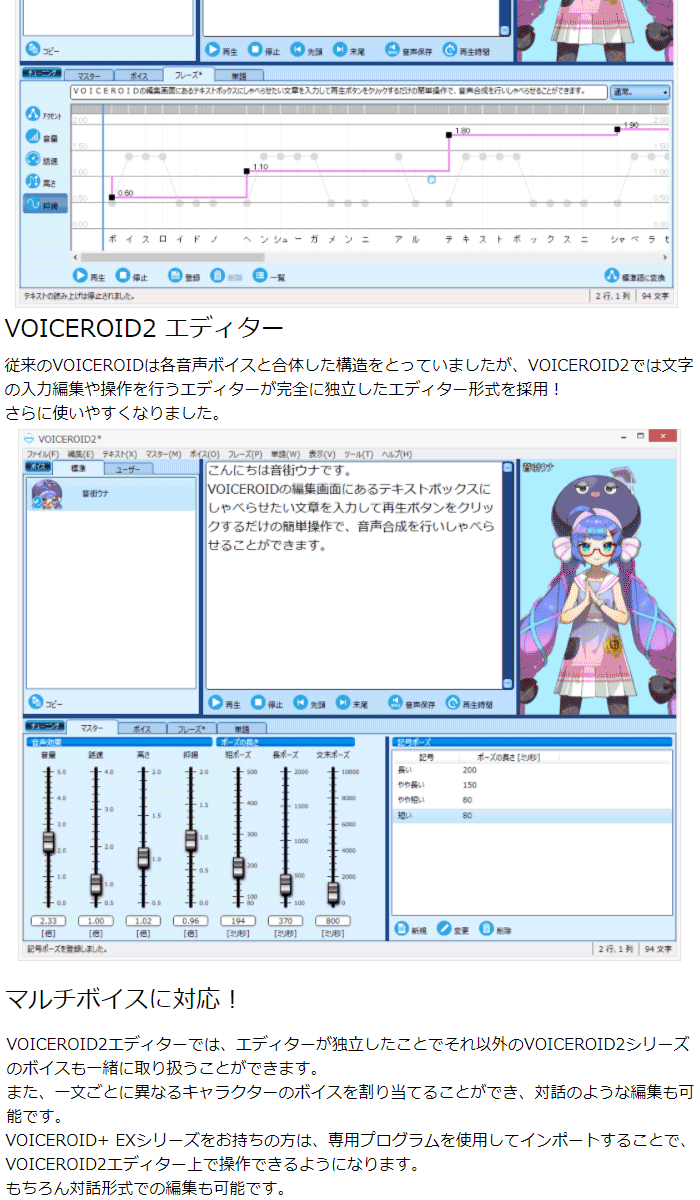Open フレーズ(P) menu in the menu bar
The width and height of the screenshot is (700, 1200).
tap(245, 454)
